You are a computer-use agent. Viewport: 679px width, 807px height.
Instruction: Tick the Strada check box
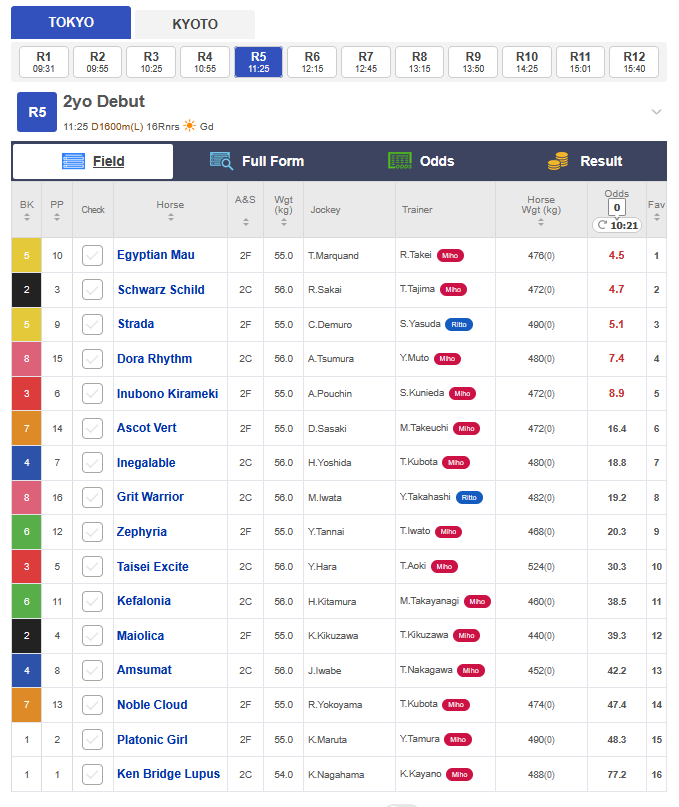click(93, 324)
